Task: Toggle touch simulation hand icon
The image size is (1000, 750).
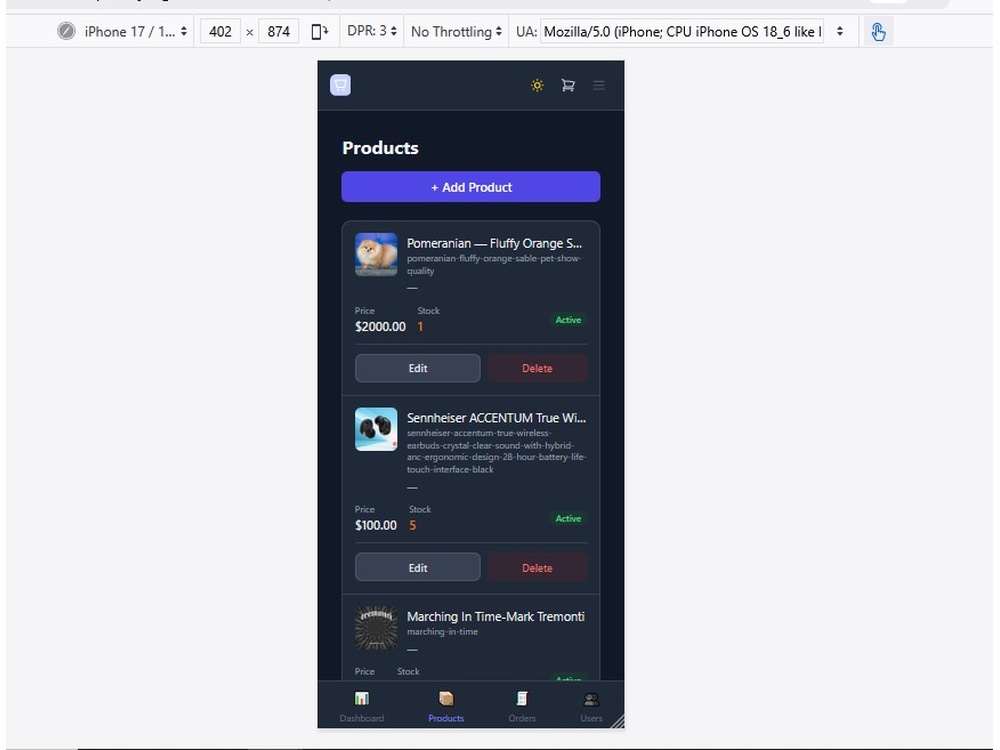Action: (x=878, y=31)
